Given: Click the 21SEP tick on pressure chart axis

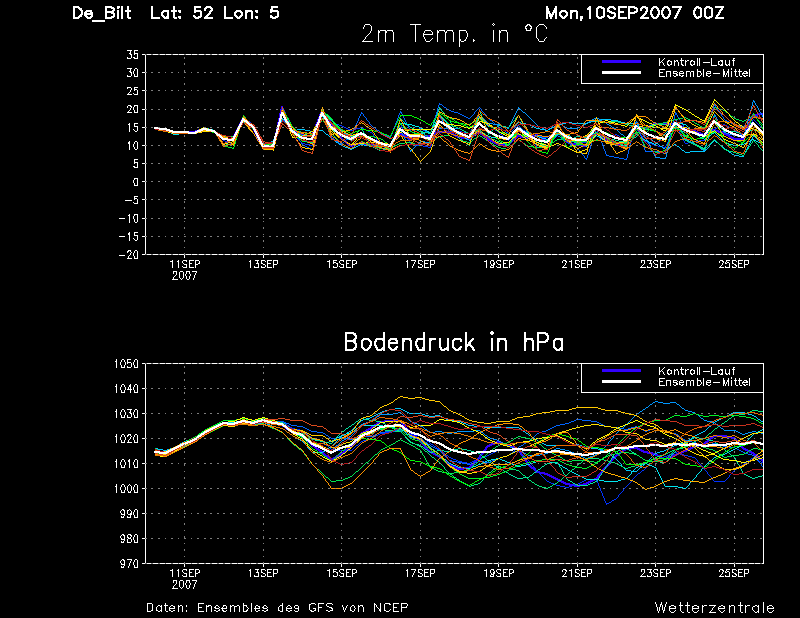Looking at the screenshot, I should coord(577,573).
